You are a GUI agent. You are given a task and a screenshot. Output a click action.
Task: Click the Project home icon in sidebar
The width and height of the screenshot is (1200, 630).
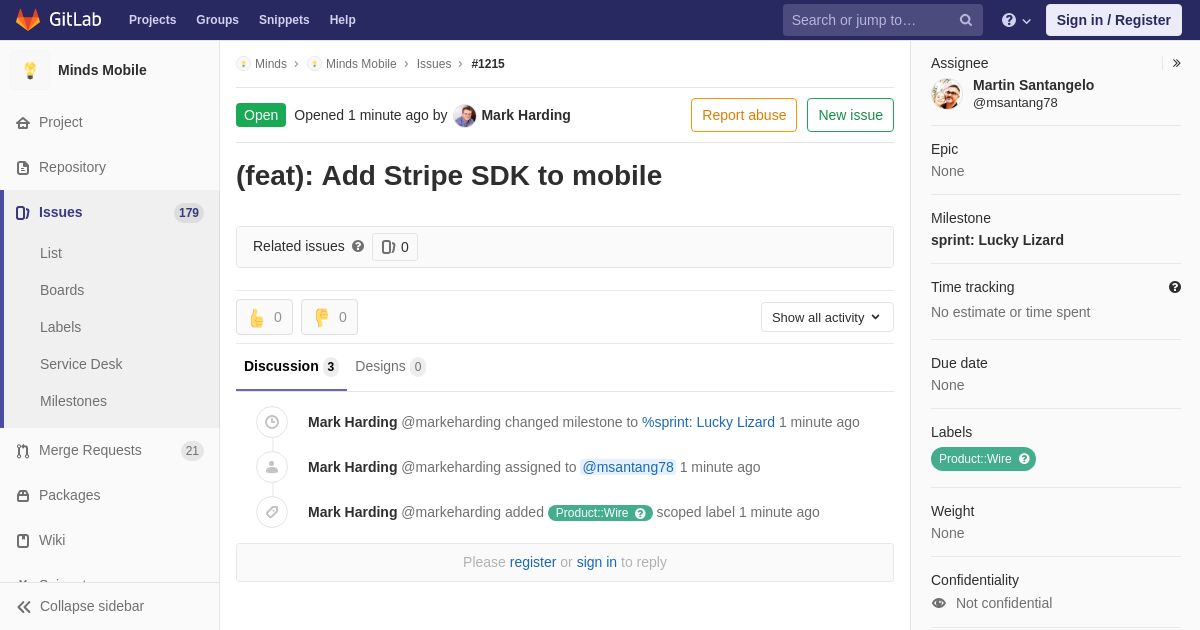coord(23,123)
